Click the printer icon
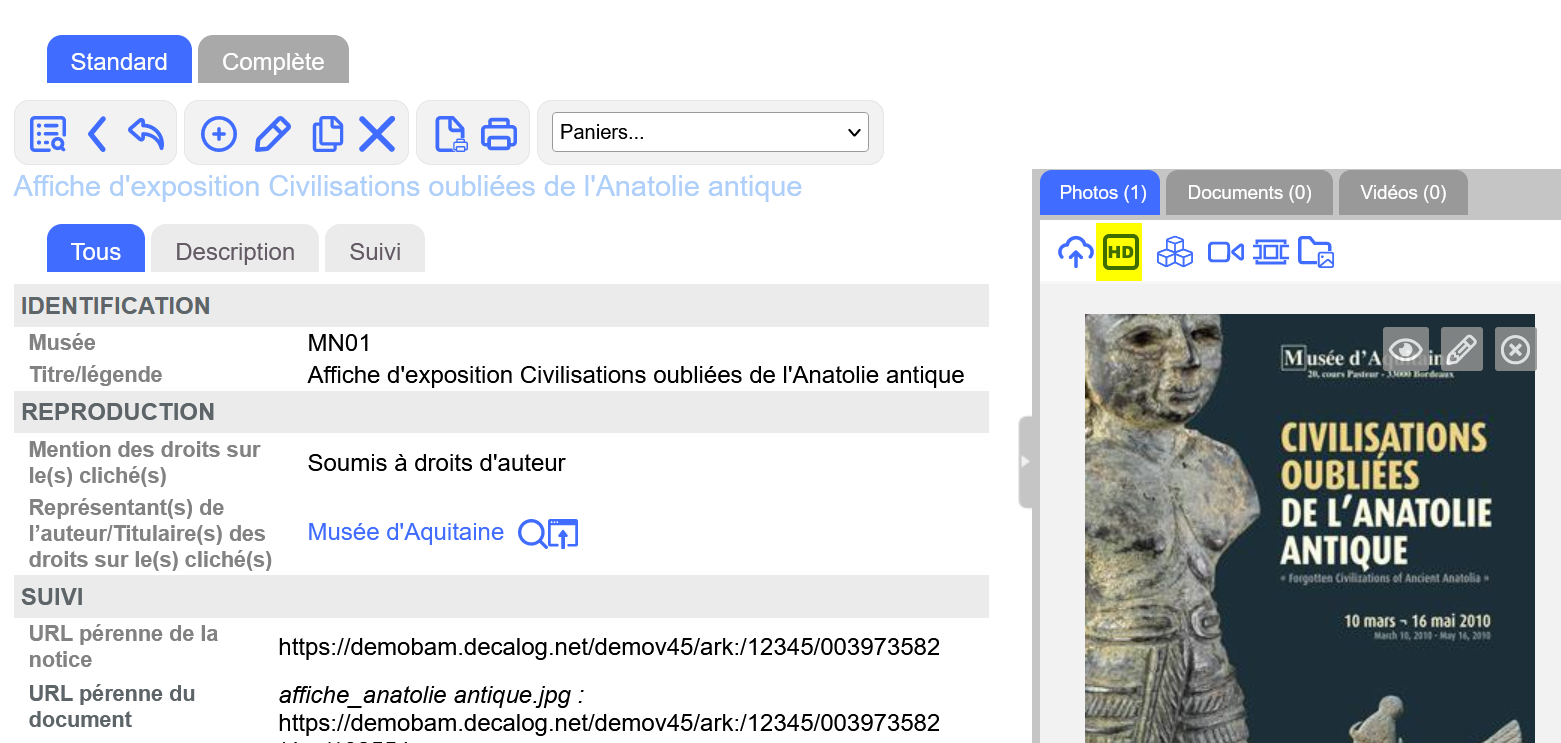This screenshot has height=743, width=1561. tap(499, 133)
